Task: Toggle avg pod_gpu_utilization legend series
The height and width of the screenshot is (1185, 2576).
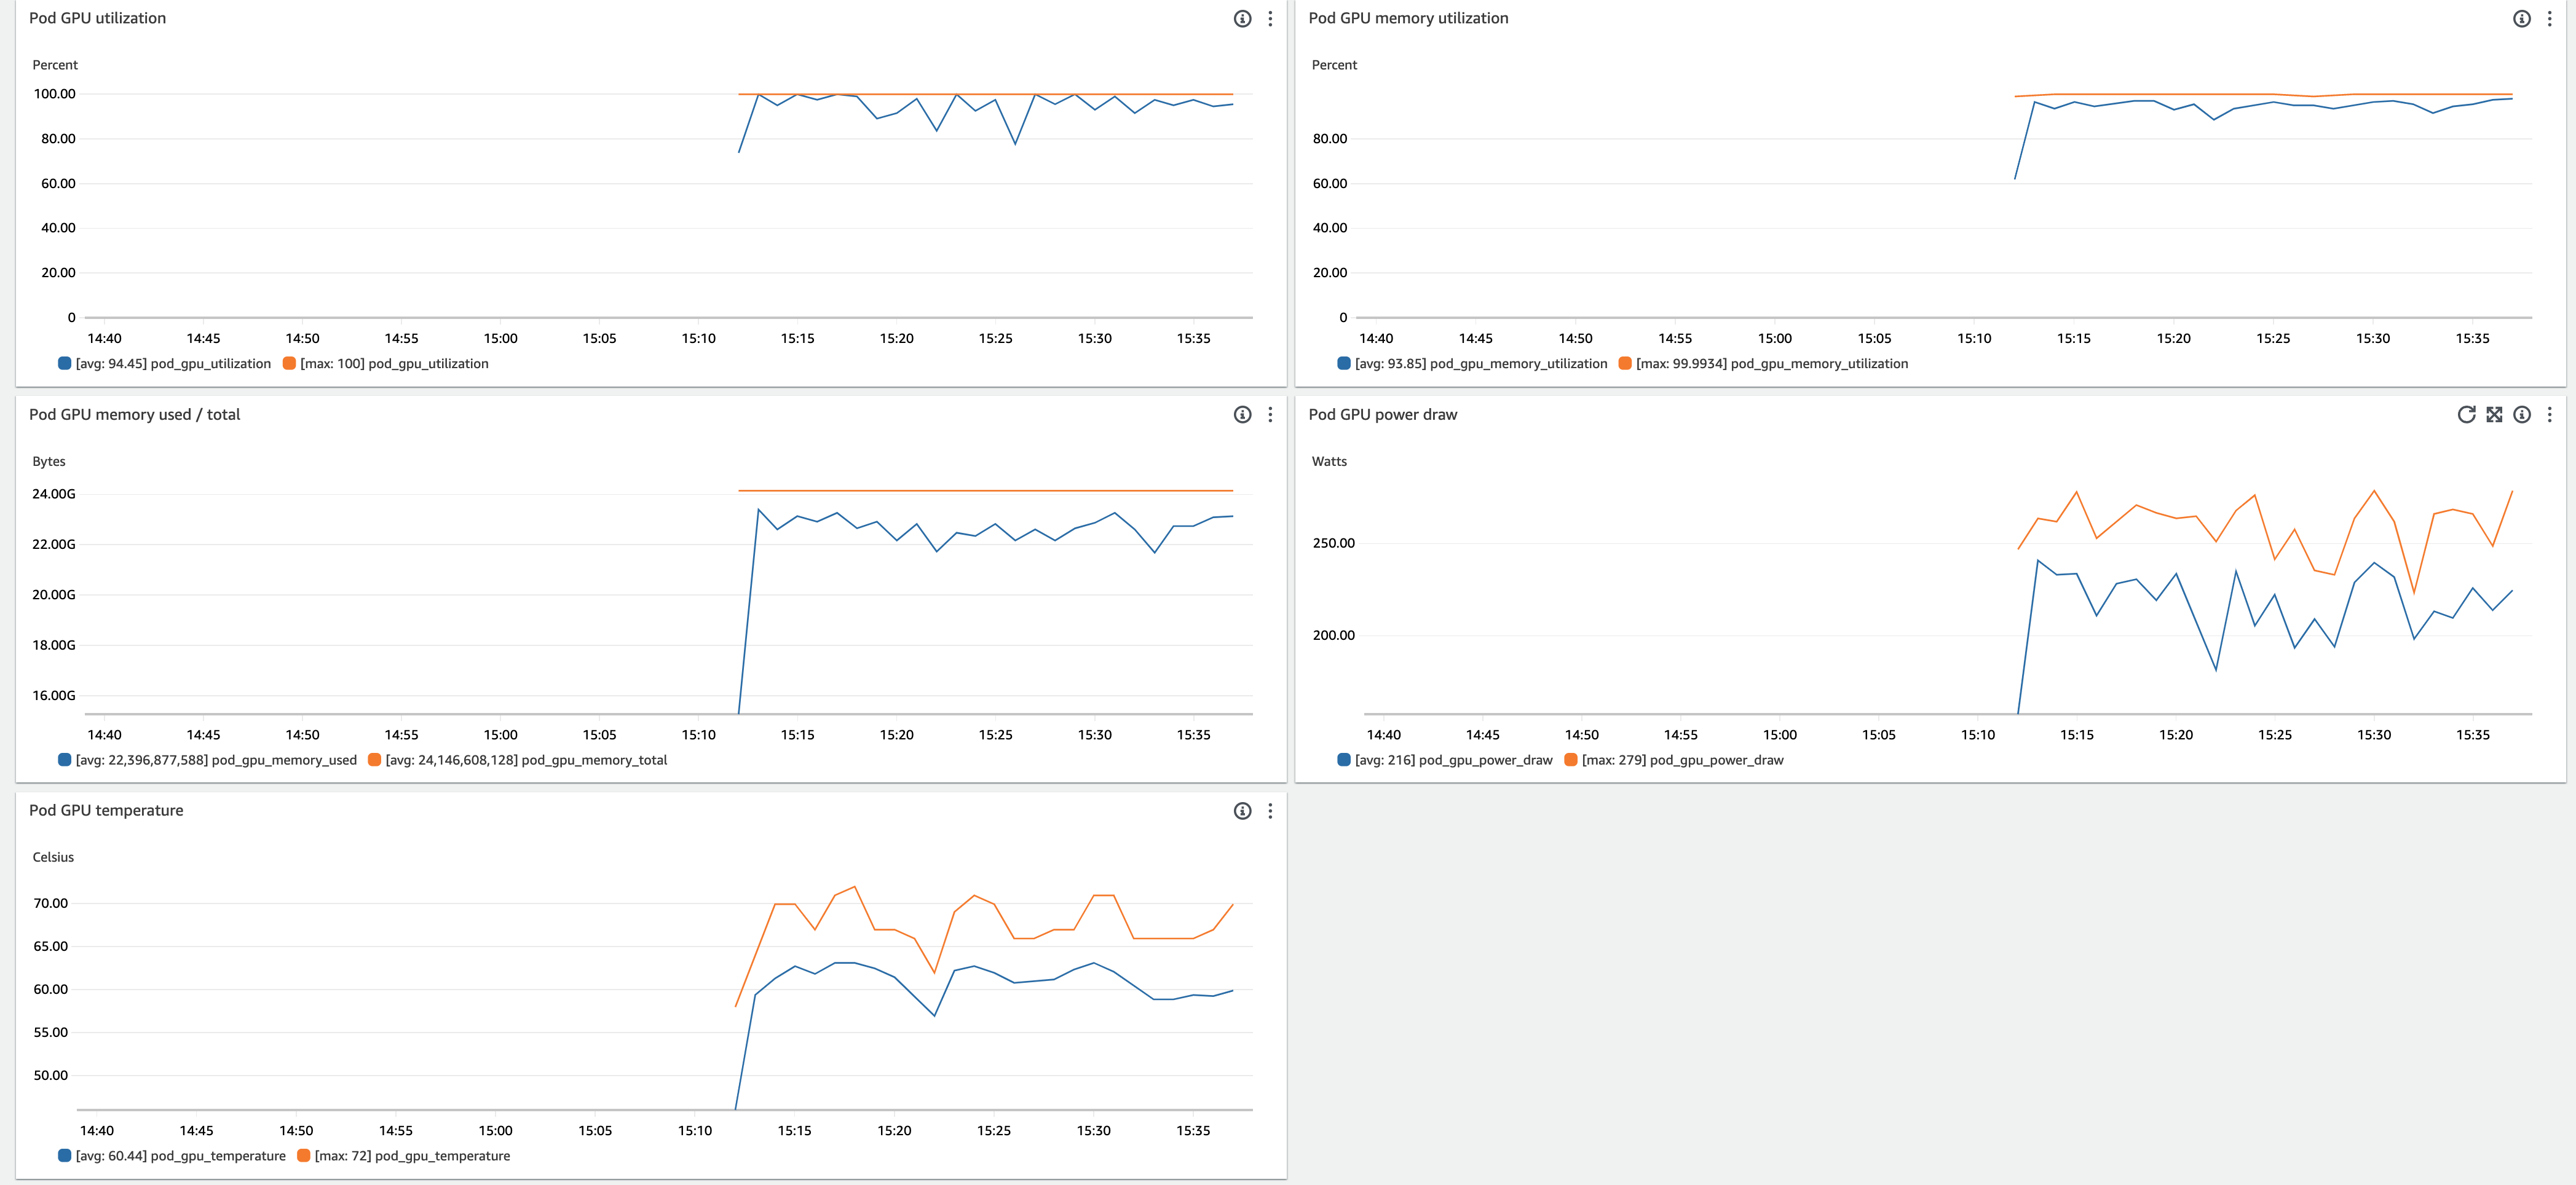Action: [x=173, y=364]
